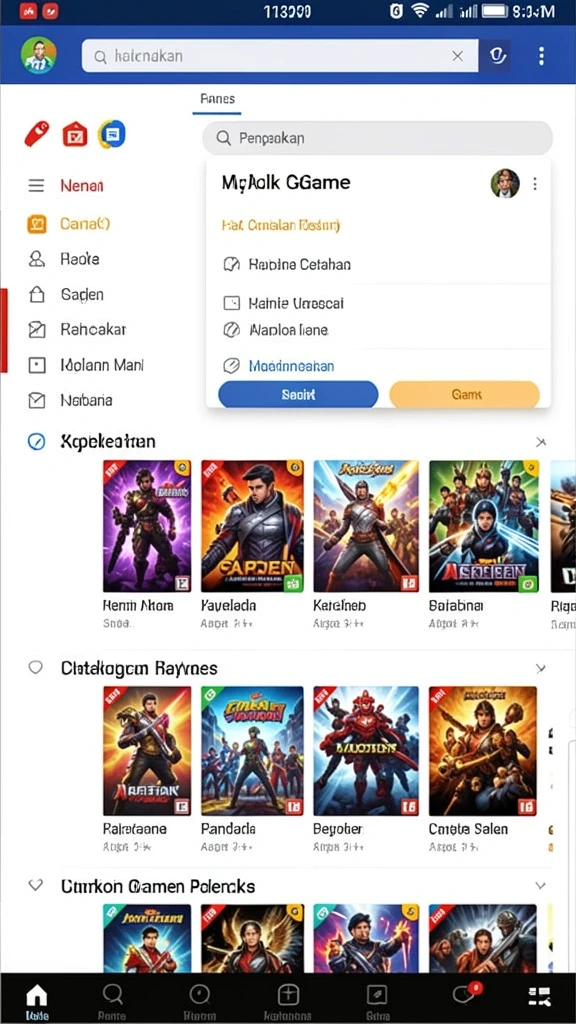Select 'Rabine Cetahan' option
The width and height of the screenshot is (576, 1024).
pos(287,264)
